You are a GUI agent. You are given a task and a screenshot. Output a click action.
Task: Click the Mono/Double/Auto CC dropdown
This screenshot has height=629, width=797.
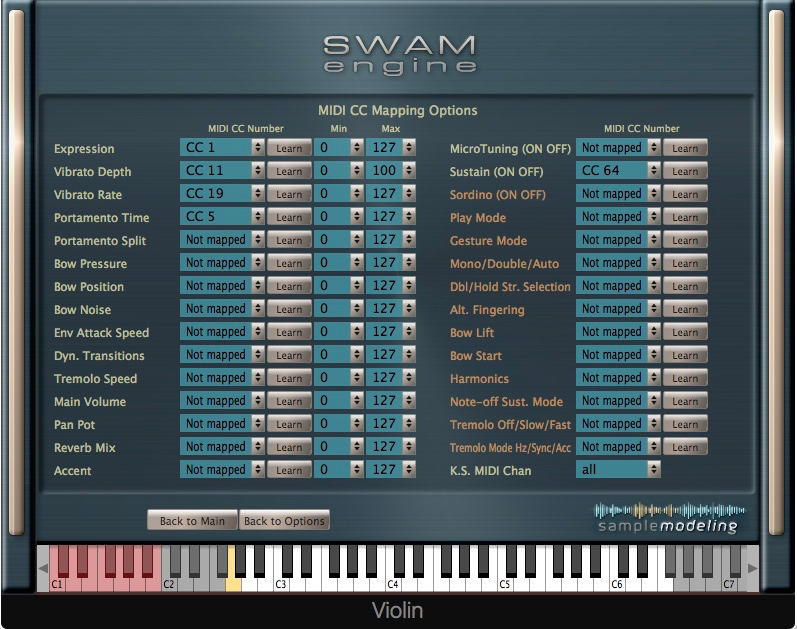point(618,263)
